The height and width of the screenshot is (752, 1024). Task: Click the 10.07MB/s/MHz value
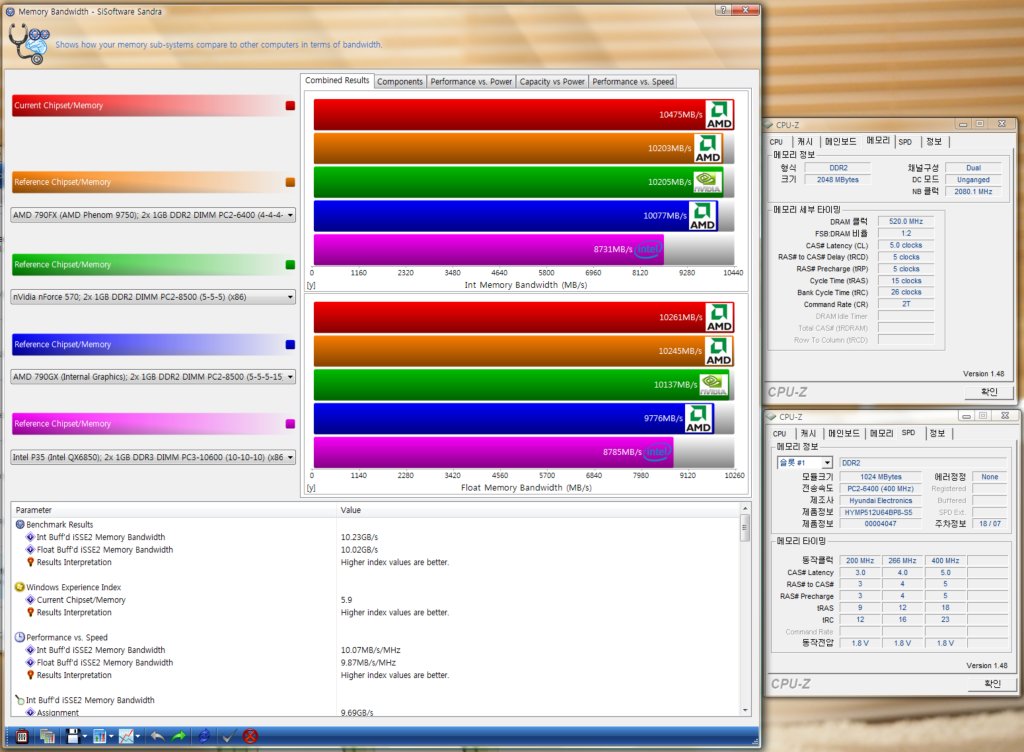(370, 650)
